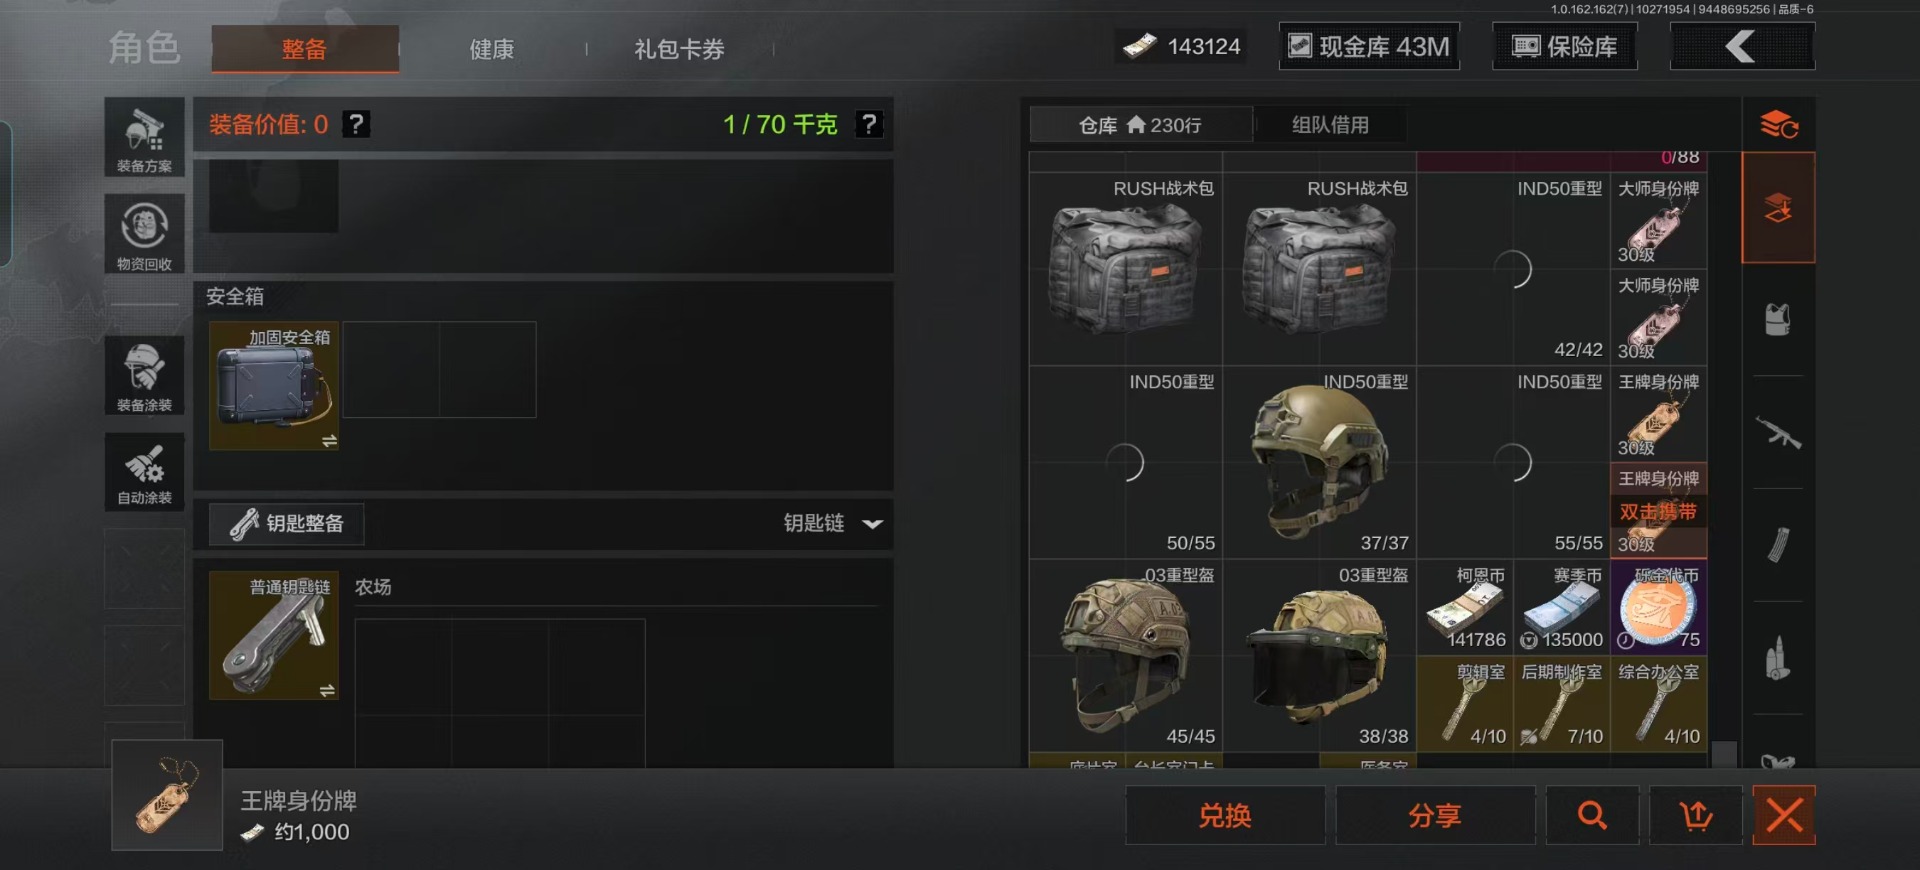This screenshot has width=1920, height=870.
Task: Select the body armor category filter icon
Action: 1777,320
